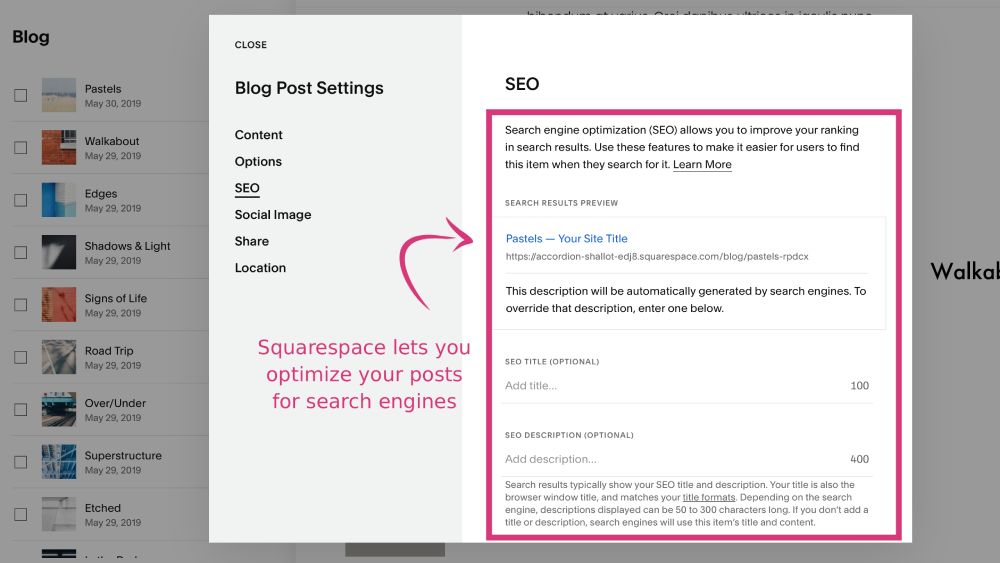1000x563 pixels.
Task: Focus the SEO title Add title field
Action: pyautogui.click(x=687, y=386)
